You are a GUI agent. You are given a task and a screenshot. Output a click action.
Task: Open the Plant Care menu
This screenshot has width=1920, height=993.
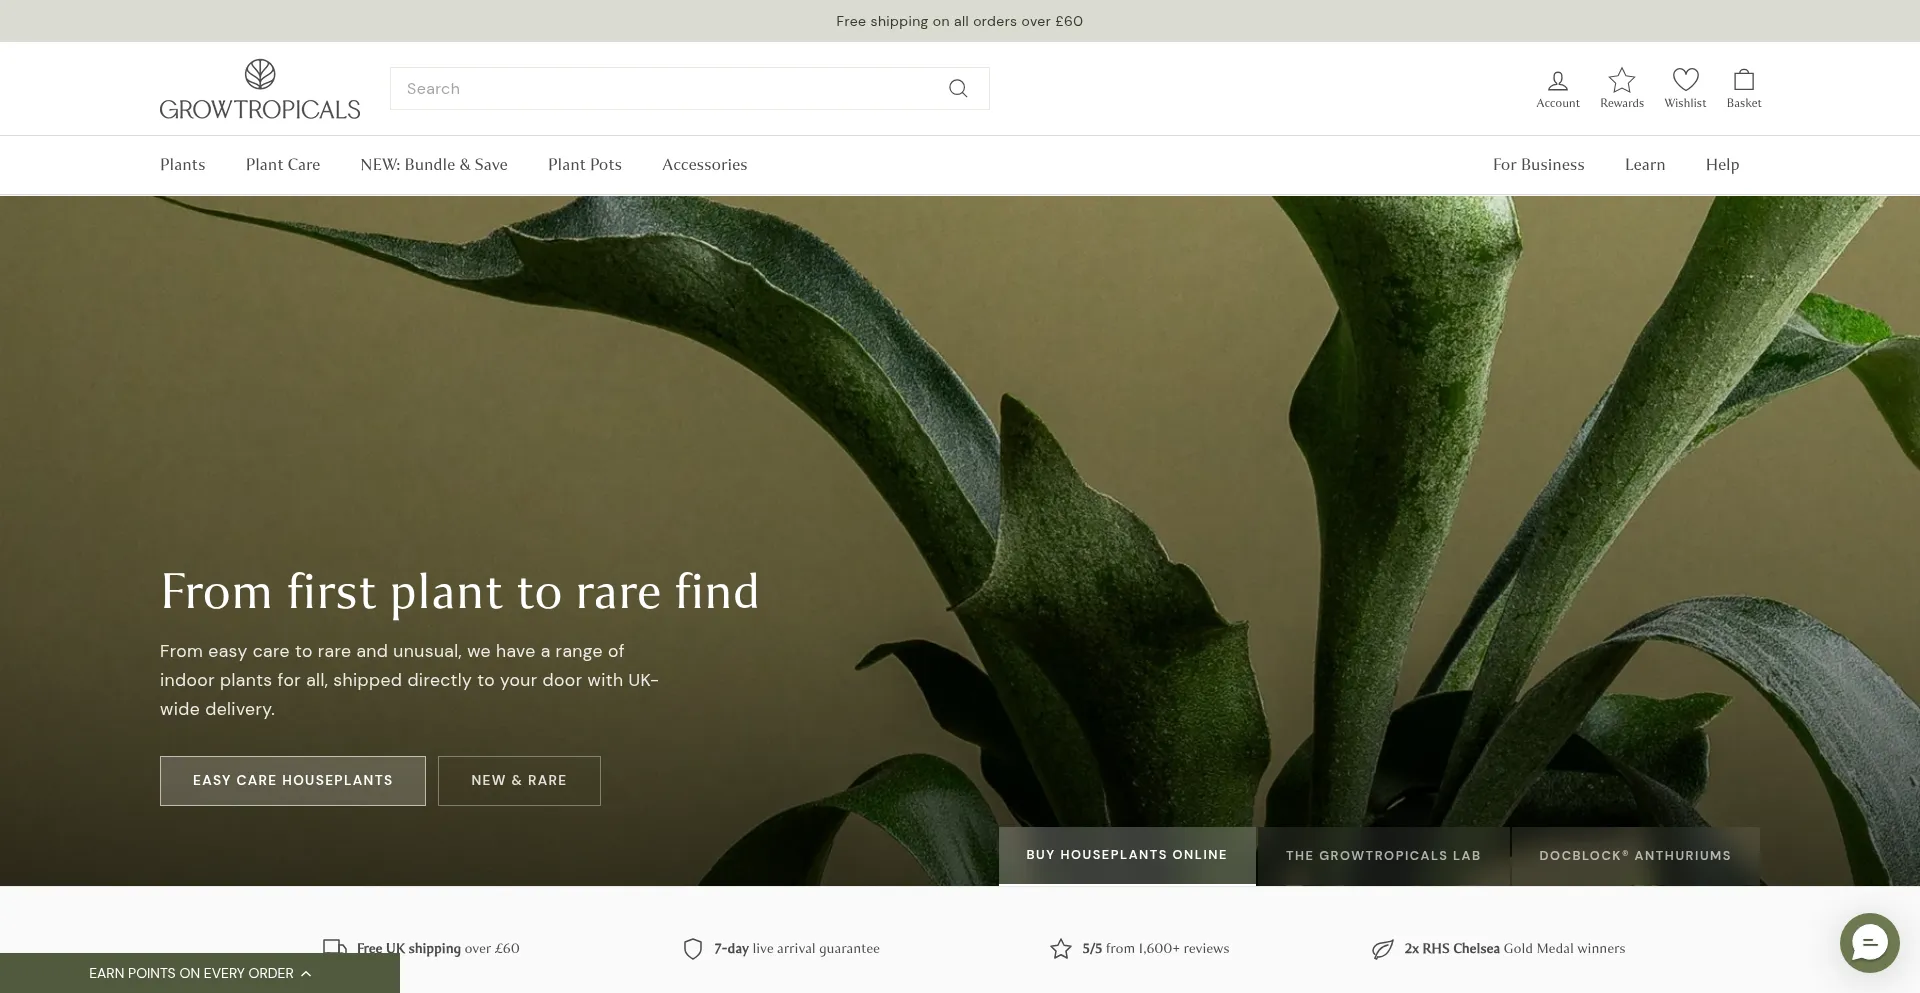click(x=283, y=165)
